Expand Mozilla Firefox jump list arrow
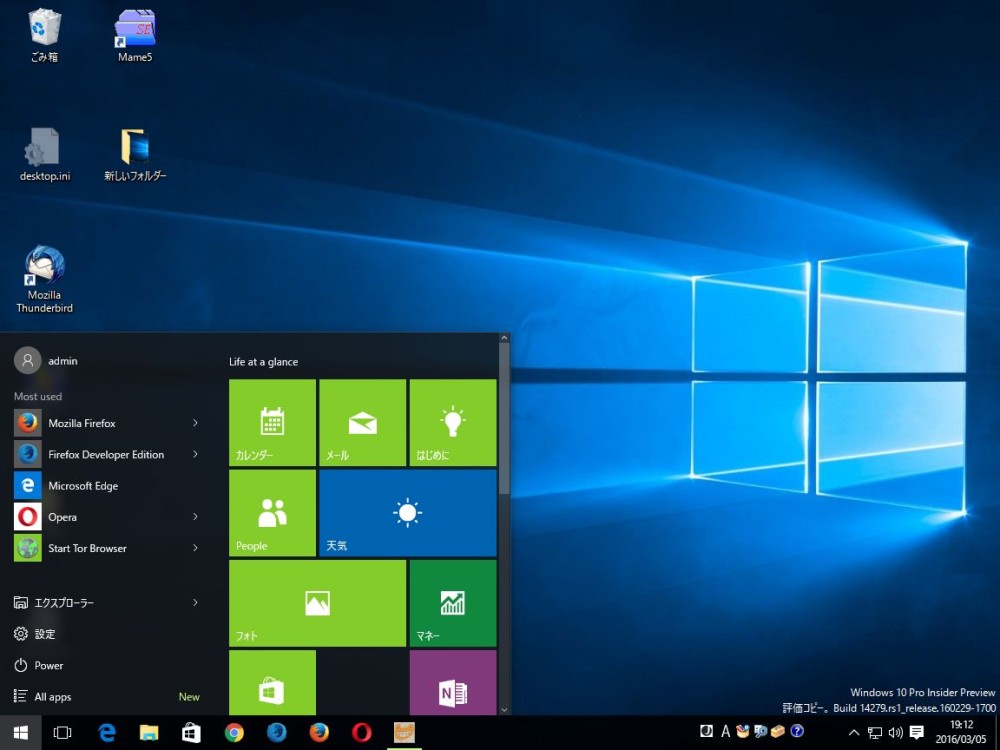Screen dimensions: 1000x750 tap(195, 423)
